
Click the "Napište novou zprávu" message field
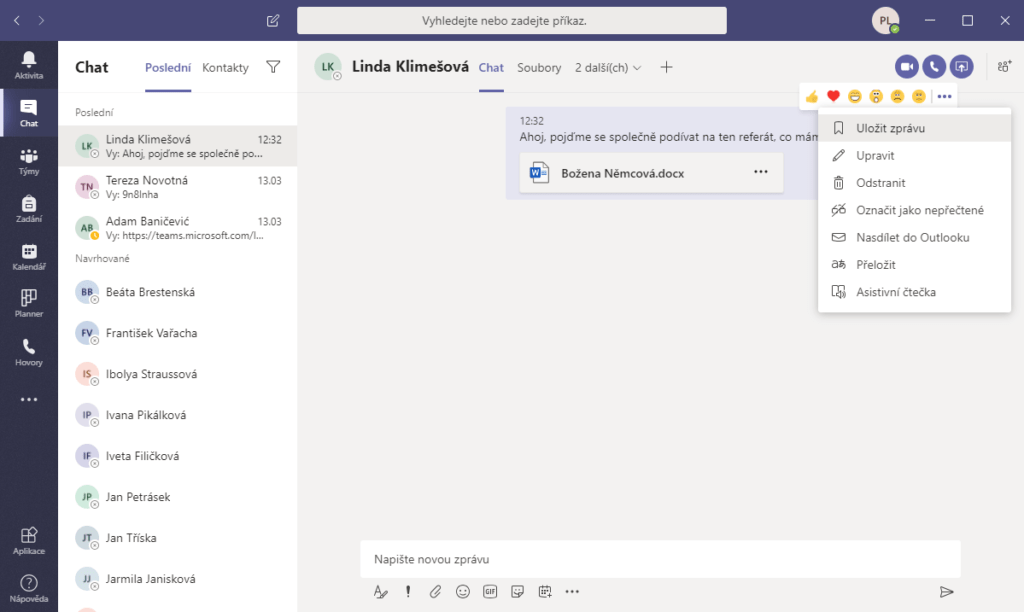point(660,559)
